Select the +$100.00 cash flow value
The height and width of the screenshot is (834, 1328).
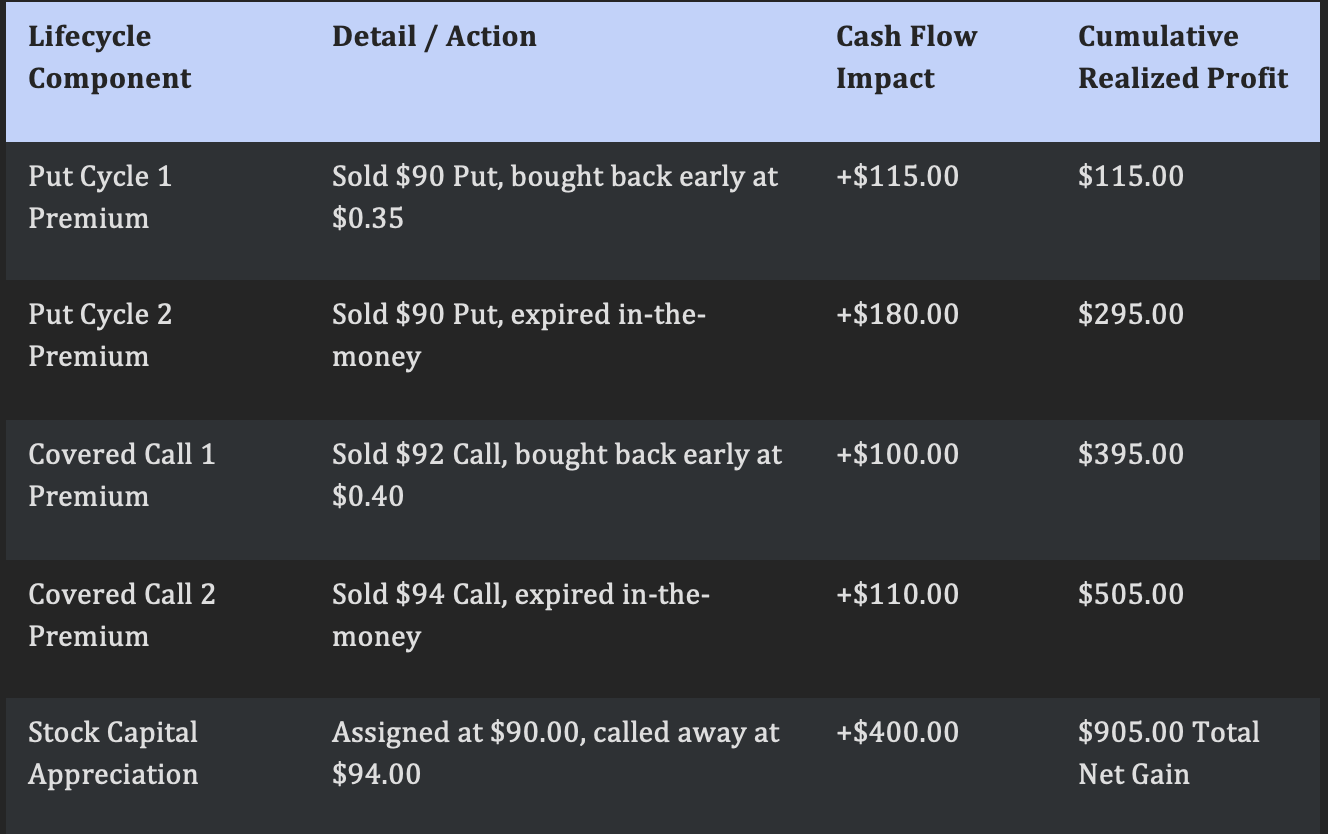coord(897,455)
